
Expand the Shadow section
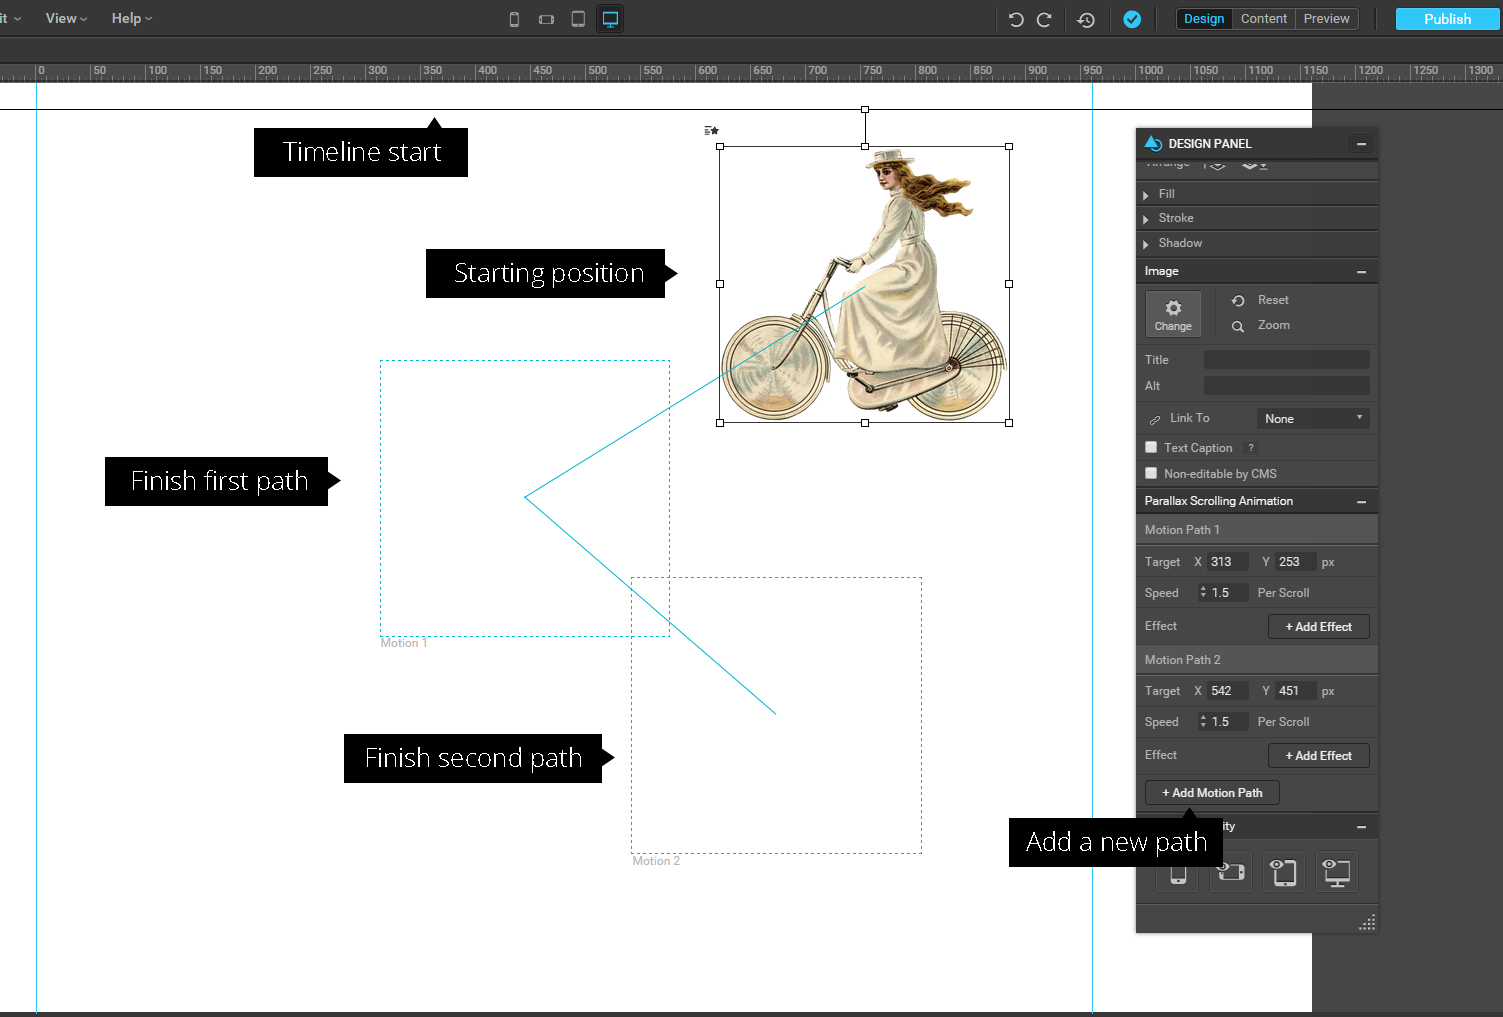[1179, 243]
